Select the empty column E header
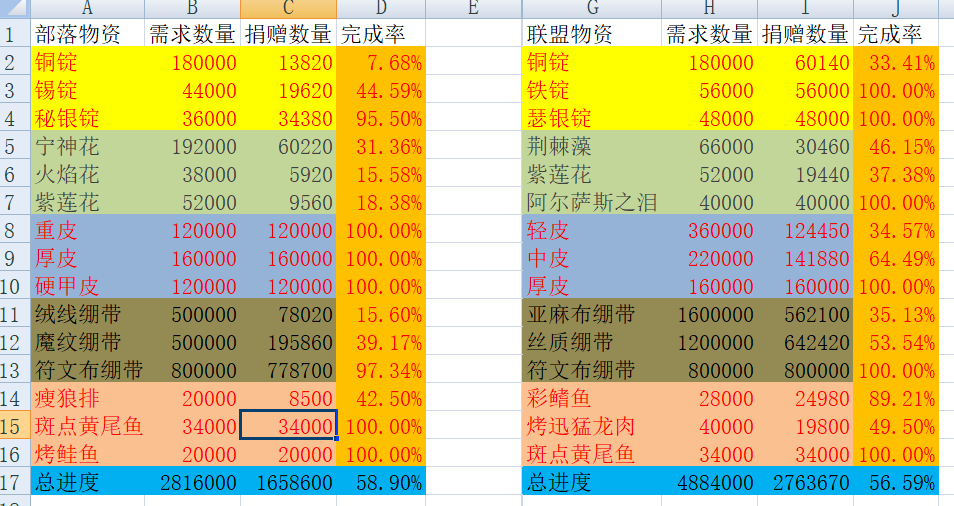The width and height of the screenshot is (954, 506). point(473,9)
